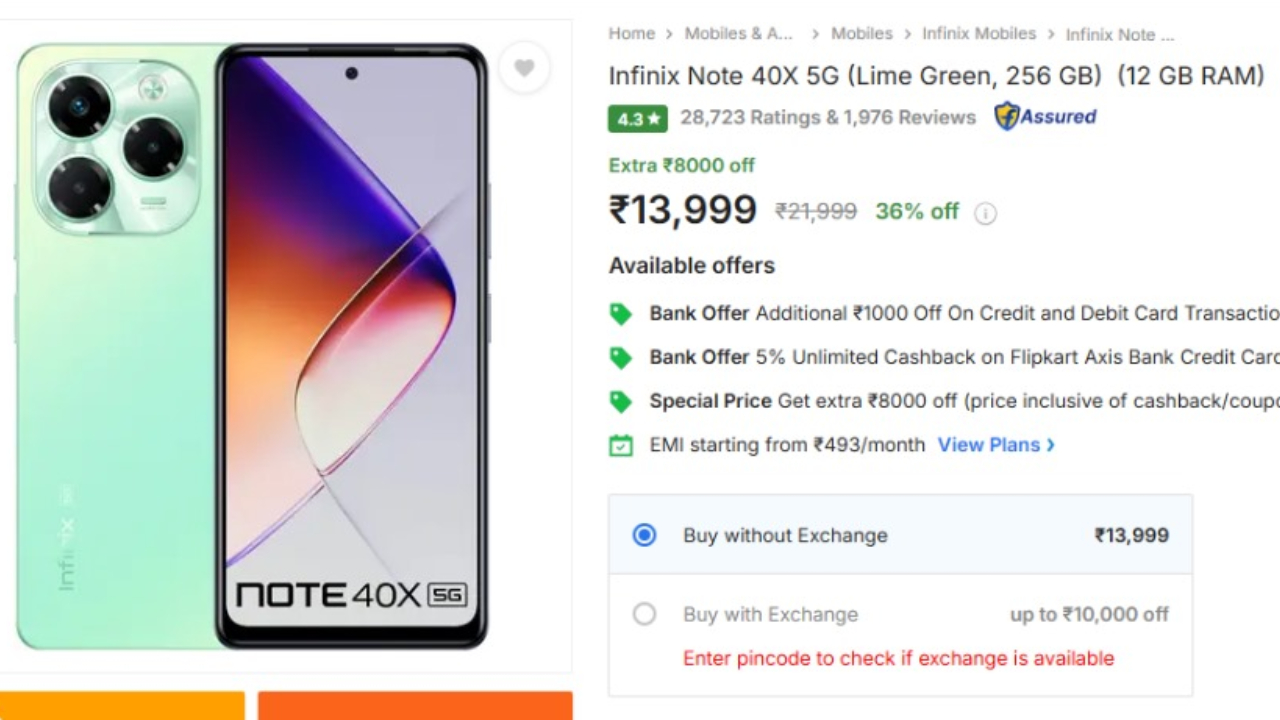The height and width of the screenshot is (720, 1280).
Task: Open Mobiles & Accessories breadcrumb
Action: pos(738,34)
